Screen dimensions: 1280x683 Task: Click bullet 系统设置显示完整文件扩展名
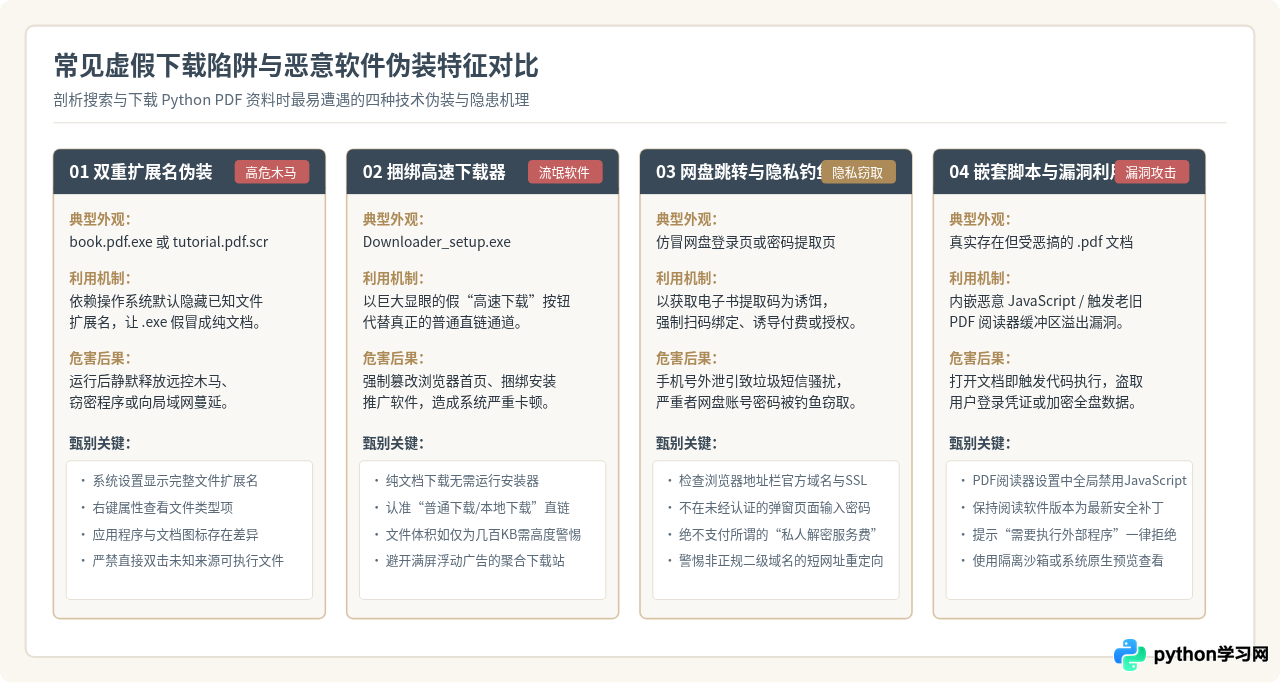click(x=175, y=481)
